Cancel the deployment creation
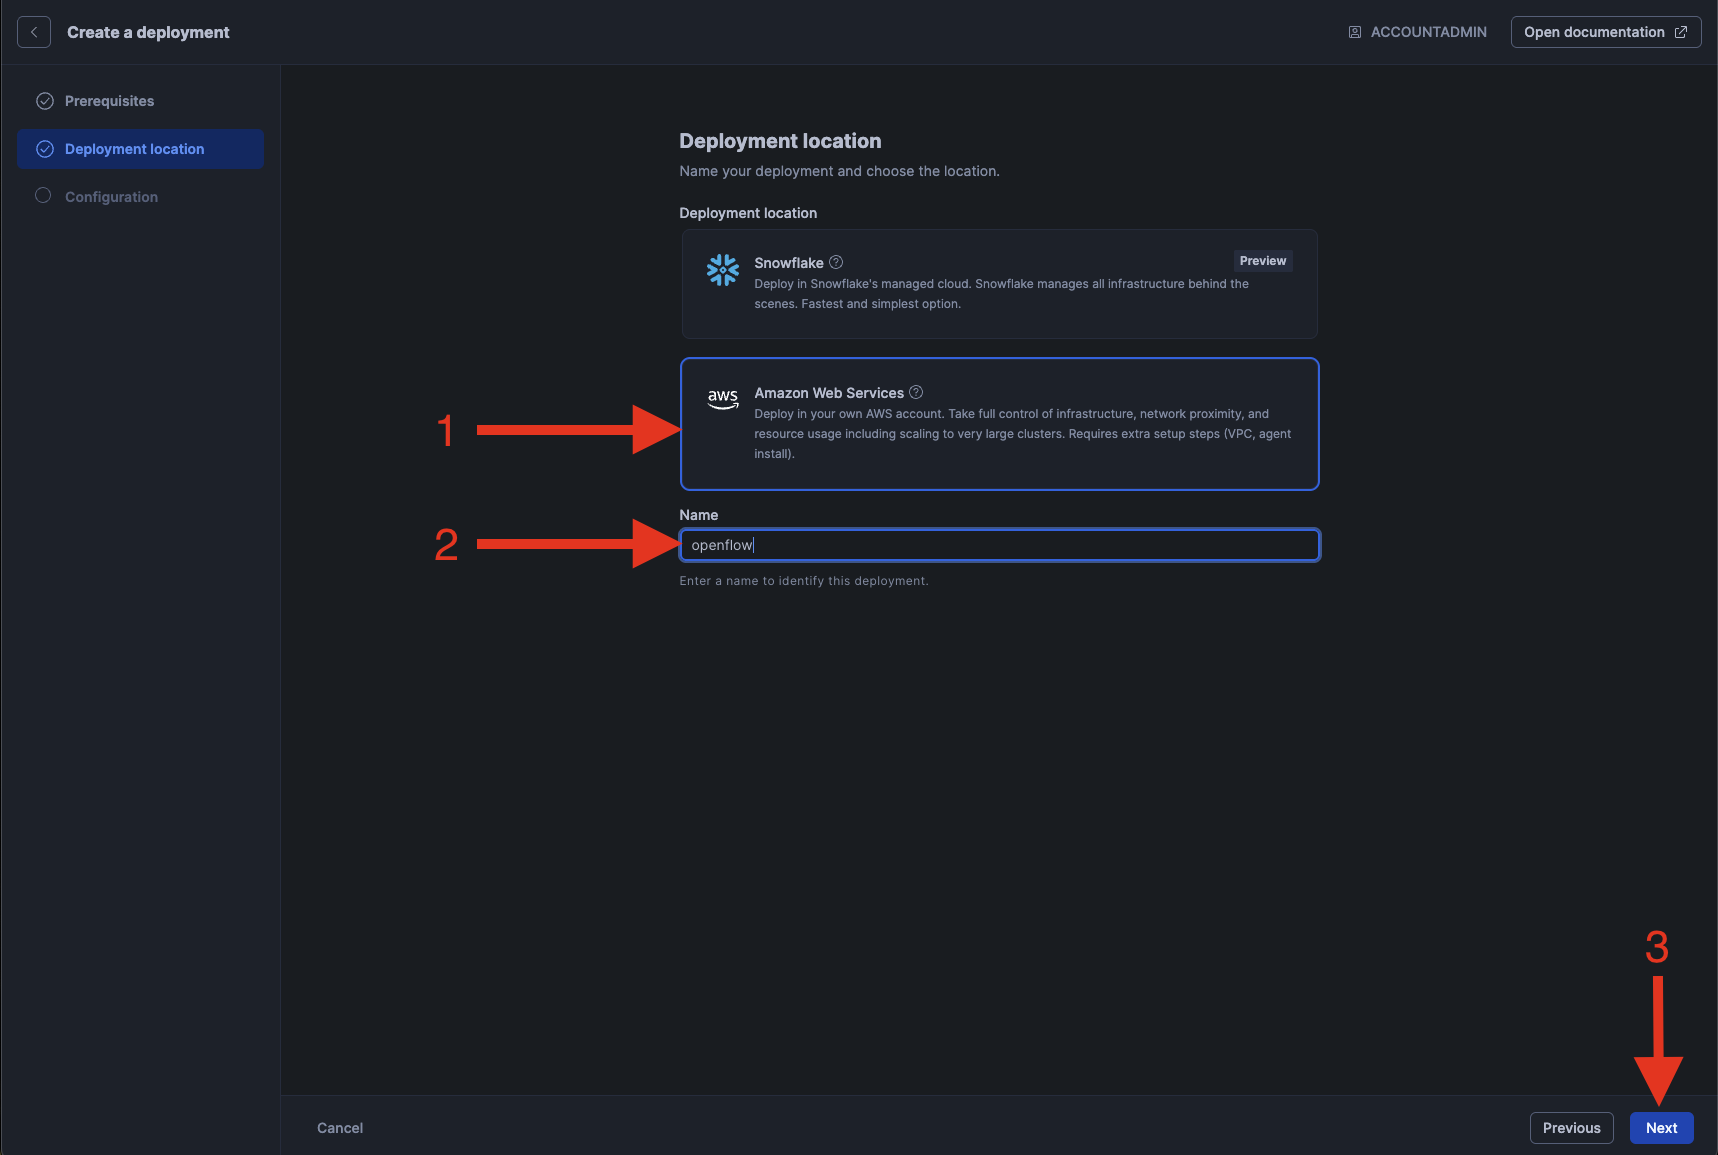The image size is (1718, 1155). [x=340, y=1128]
